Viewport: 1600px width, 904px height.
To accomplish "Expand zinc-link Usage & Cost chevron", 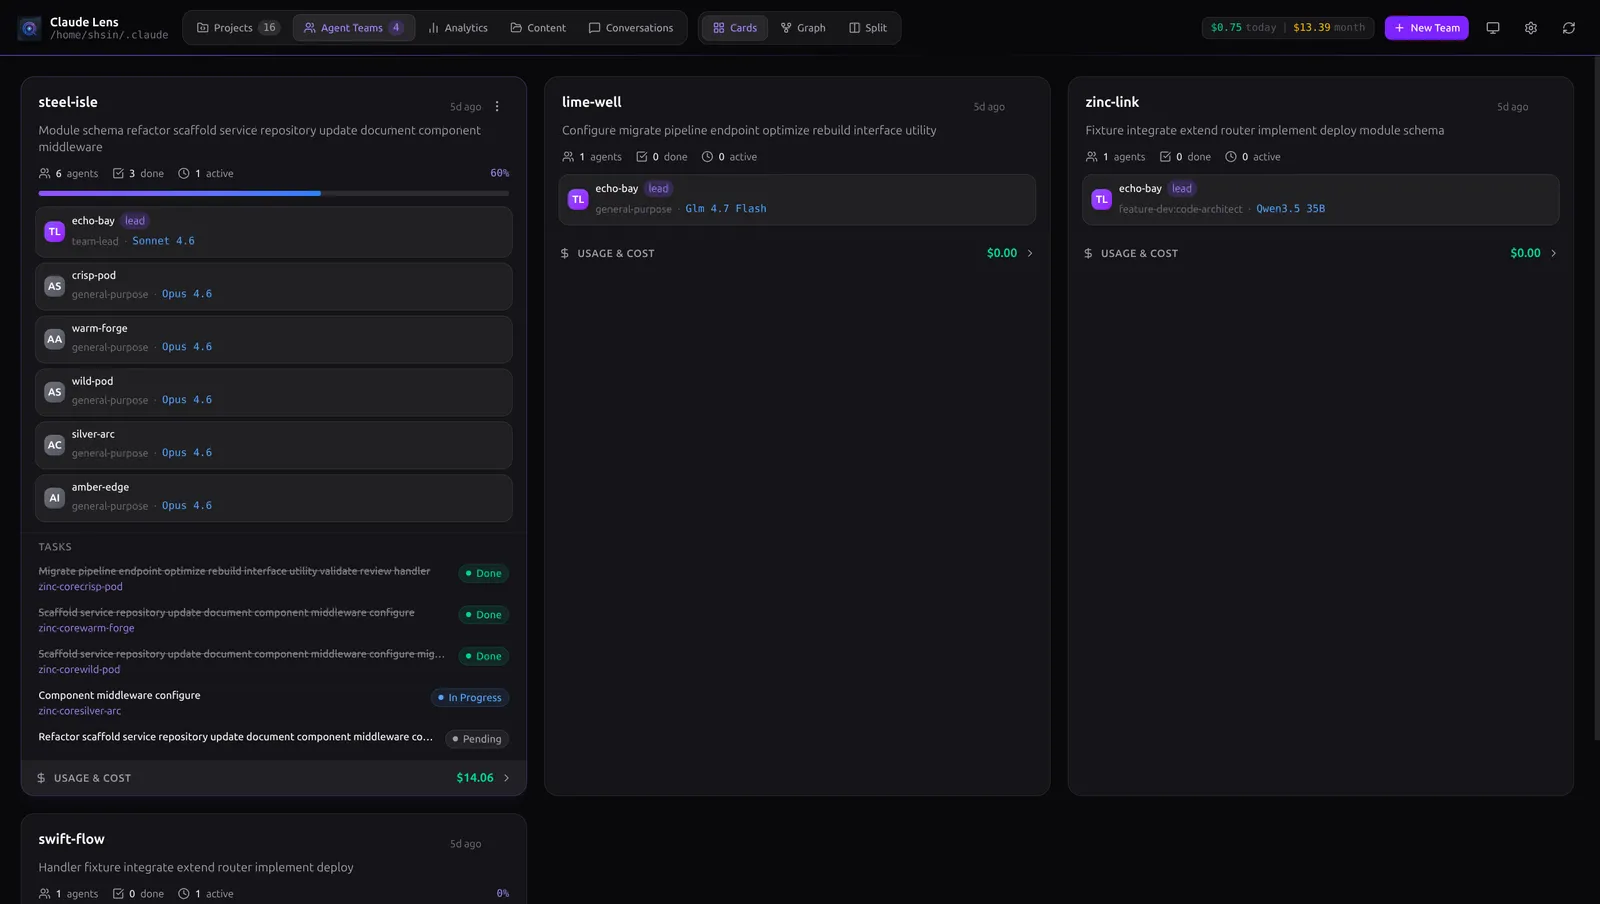I will 1553,253.
